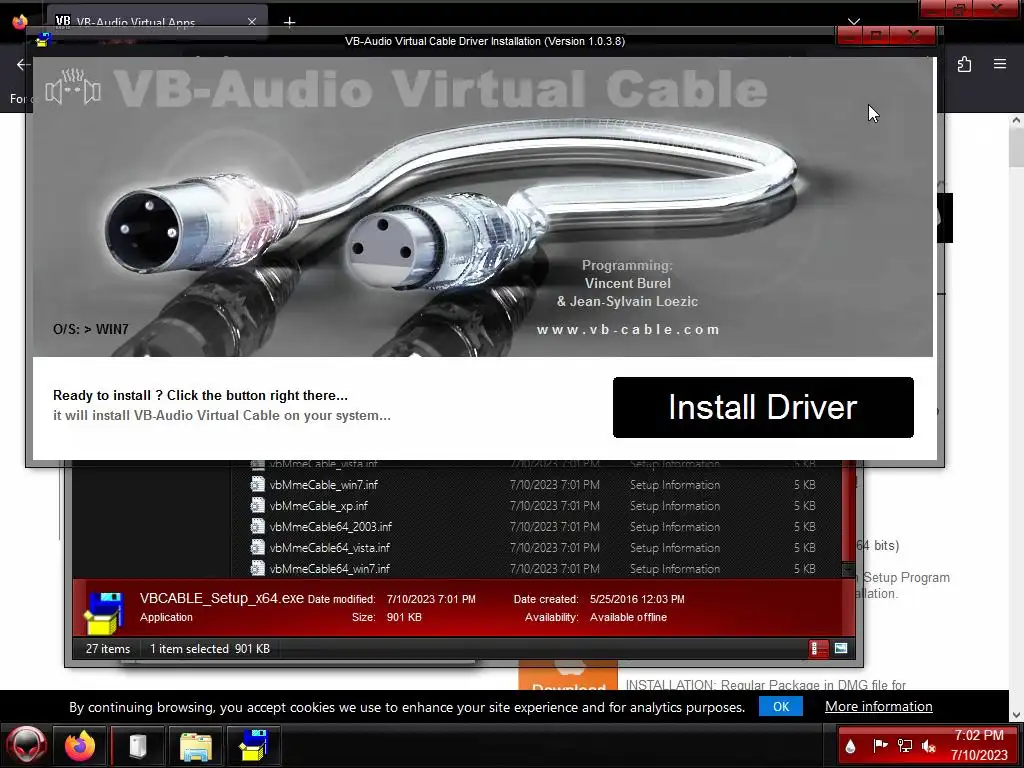Image resolution: width=1024 pixels, height=768 pixels.
Task: Select vbMmeCable64_vista.inf file row
Action: [x=536, y=547]
